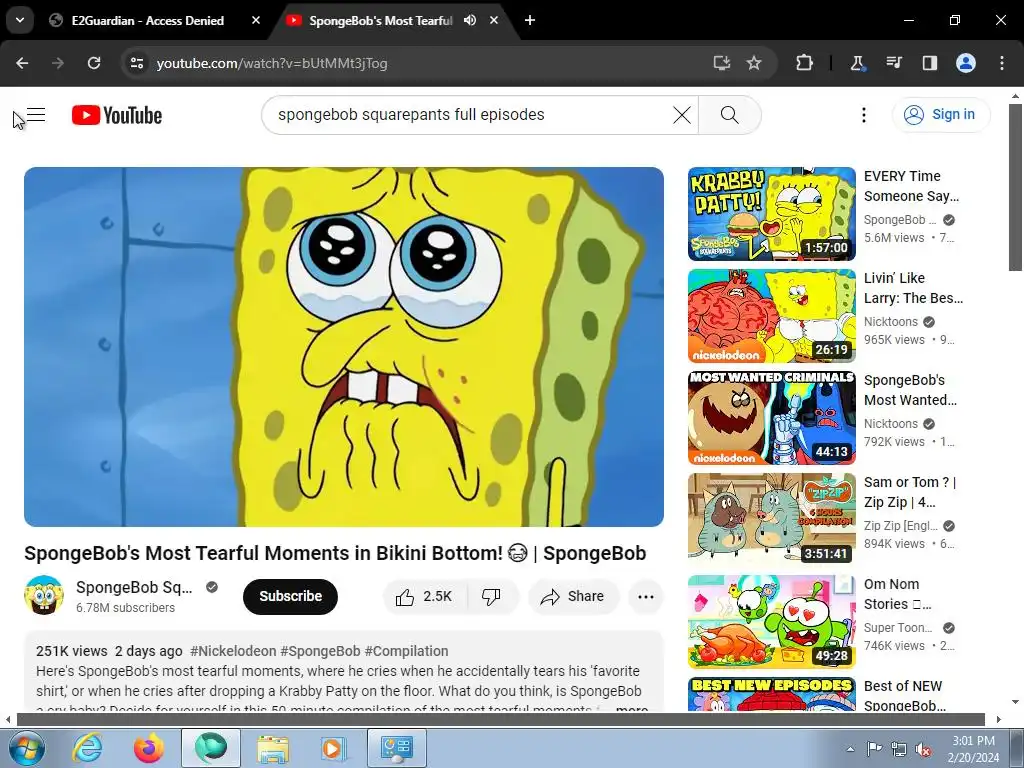1024x768 pixels.
Task: Open Sam or Tom ? Zip Zip title
Action: click(910, 492)
